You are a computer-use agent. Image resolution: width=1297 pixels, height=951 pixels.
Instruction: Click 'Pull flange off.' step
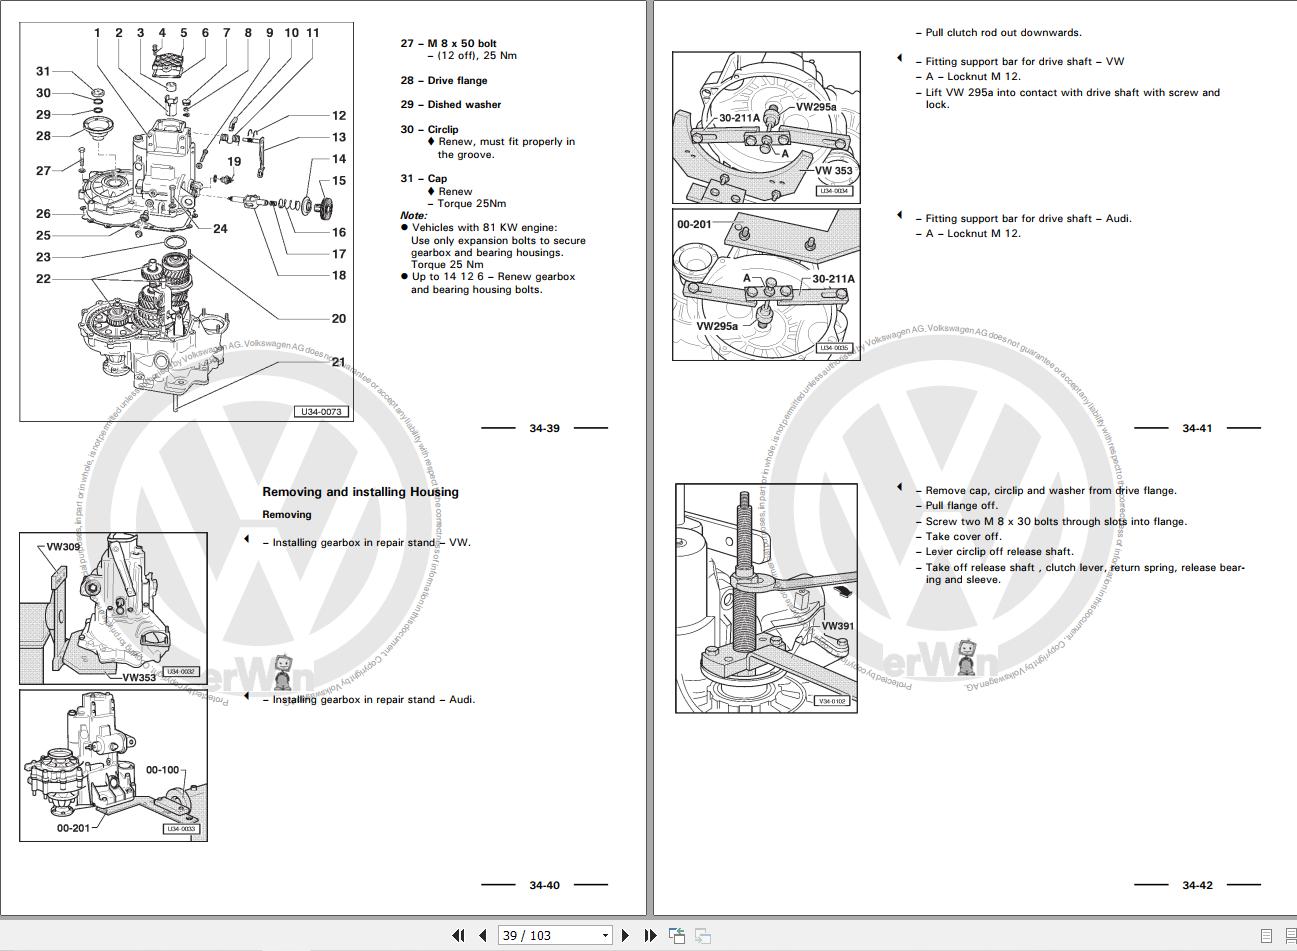pos(956,506)
